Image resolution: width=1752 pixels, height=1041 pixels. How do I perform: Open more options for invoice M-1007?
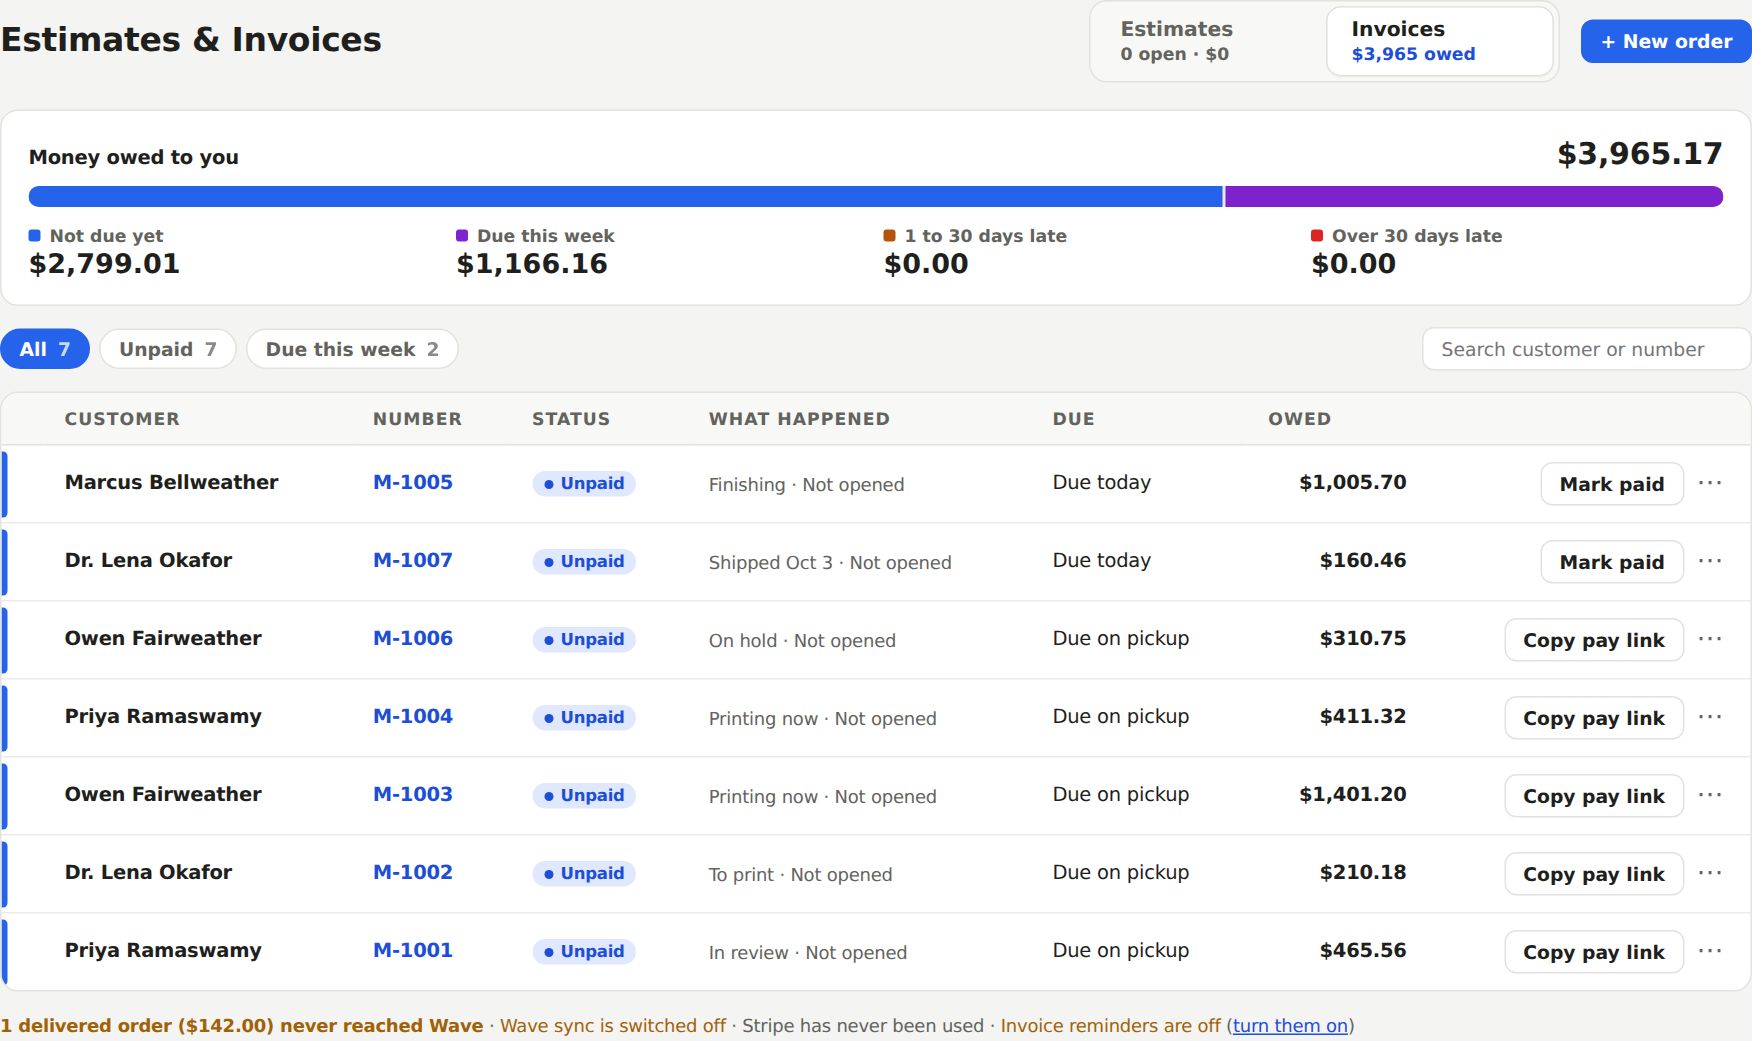pos(1709,561)
